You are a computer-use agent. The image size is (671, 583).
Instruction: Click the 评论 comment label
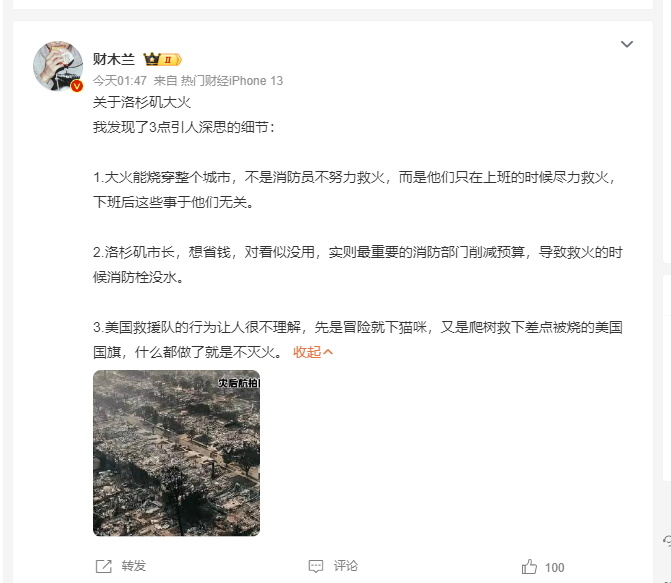click(x=346, y=566)
